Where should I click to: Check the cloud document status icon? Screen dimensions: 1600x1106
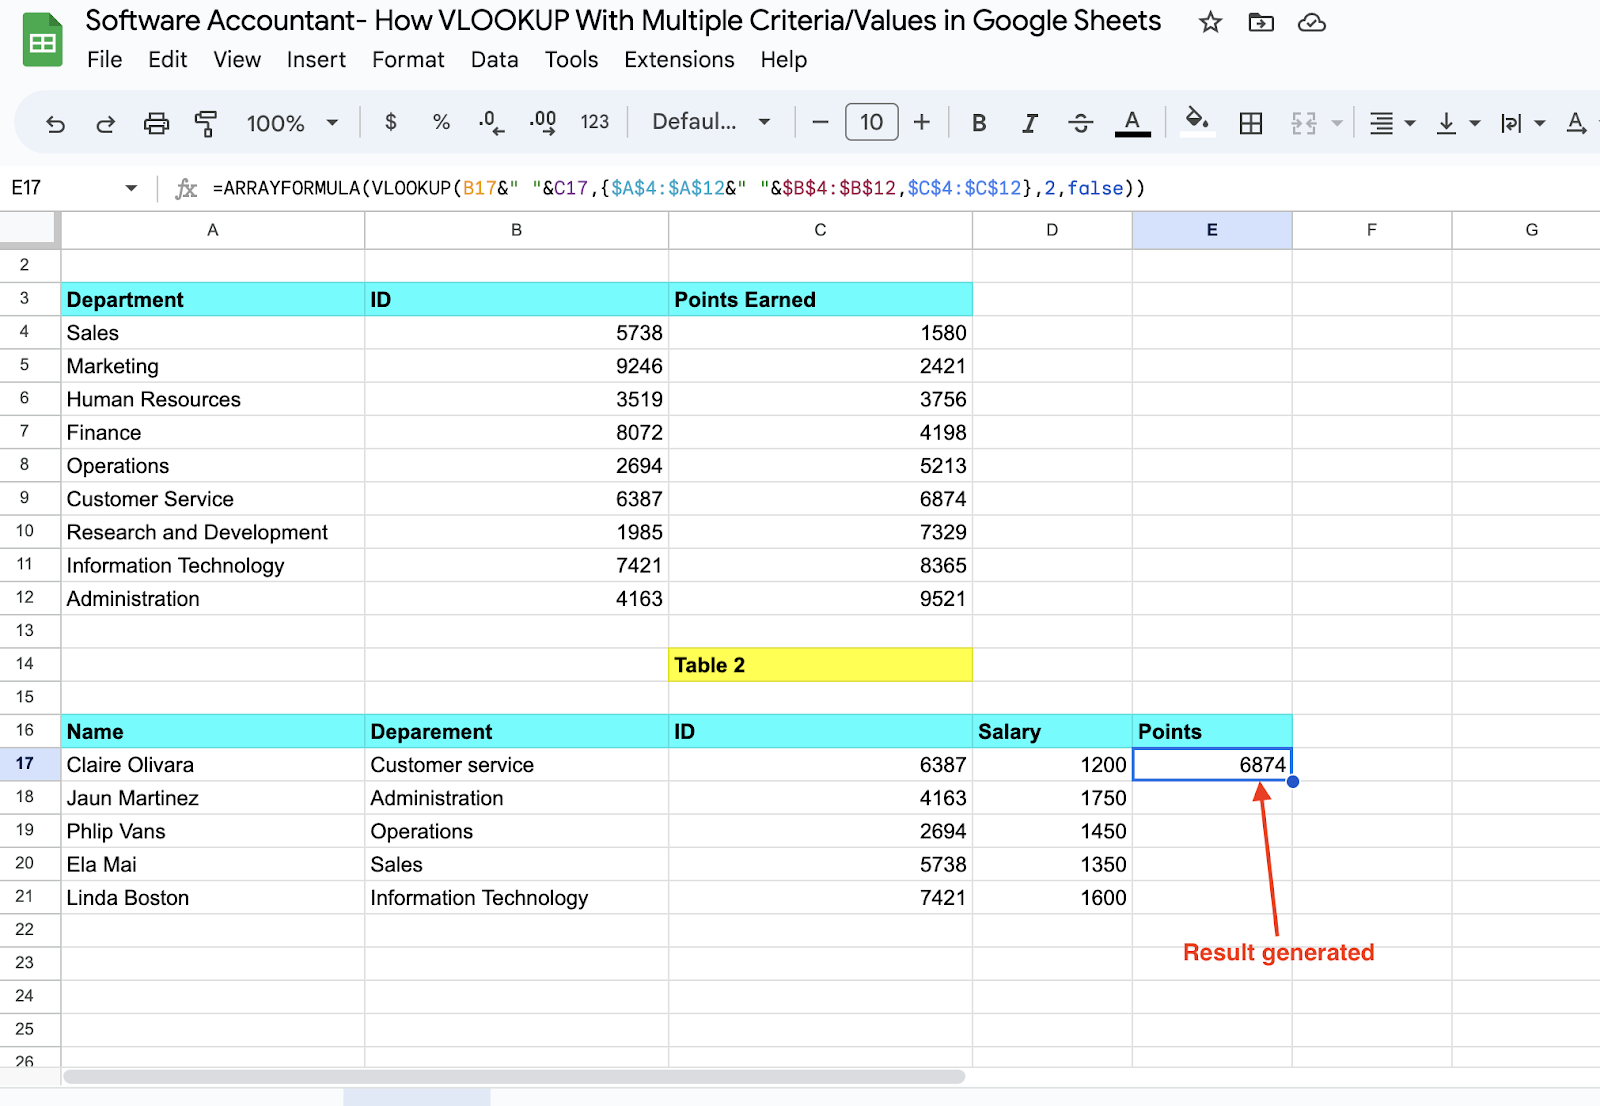(1311, 22)
